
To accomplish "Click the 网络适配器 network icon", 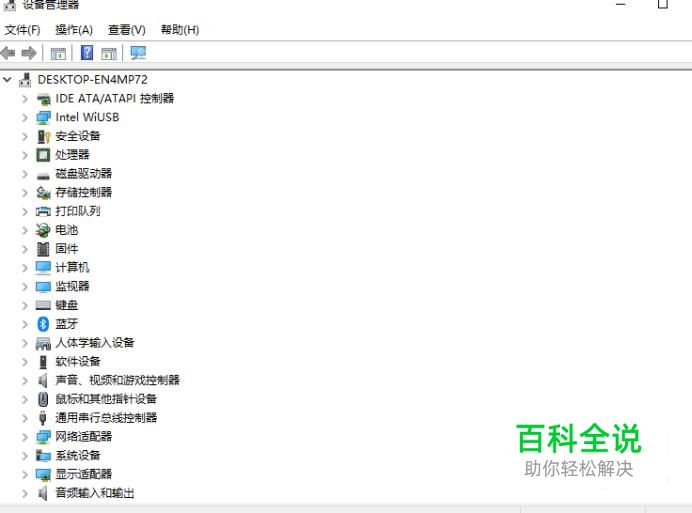I will (x=43, y=437).
